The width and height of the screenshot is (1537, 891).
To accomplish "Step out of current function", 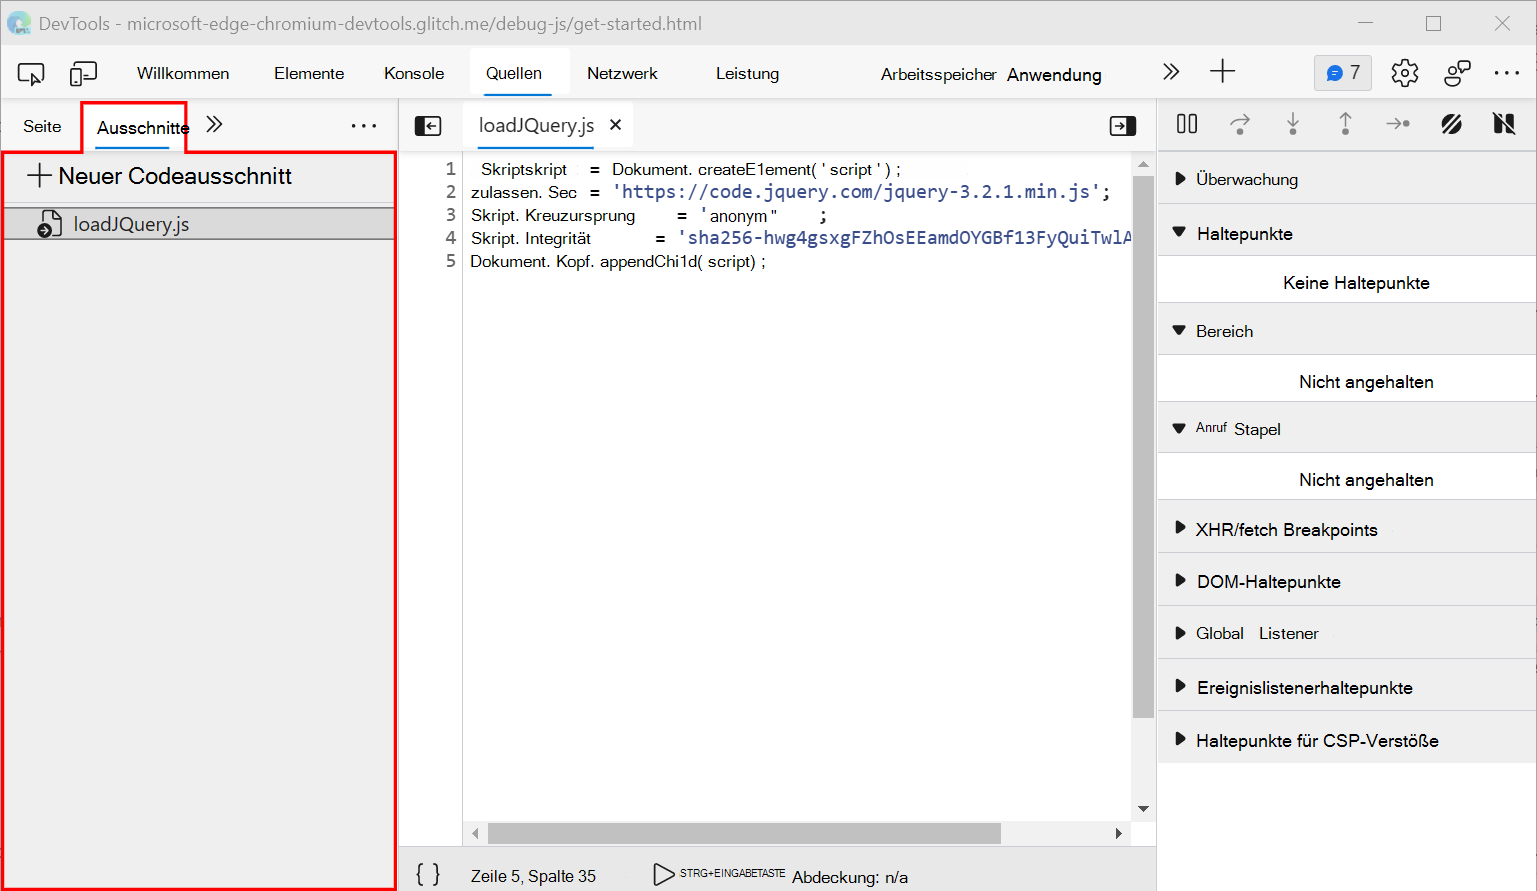I will (x=1345, y=124).
